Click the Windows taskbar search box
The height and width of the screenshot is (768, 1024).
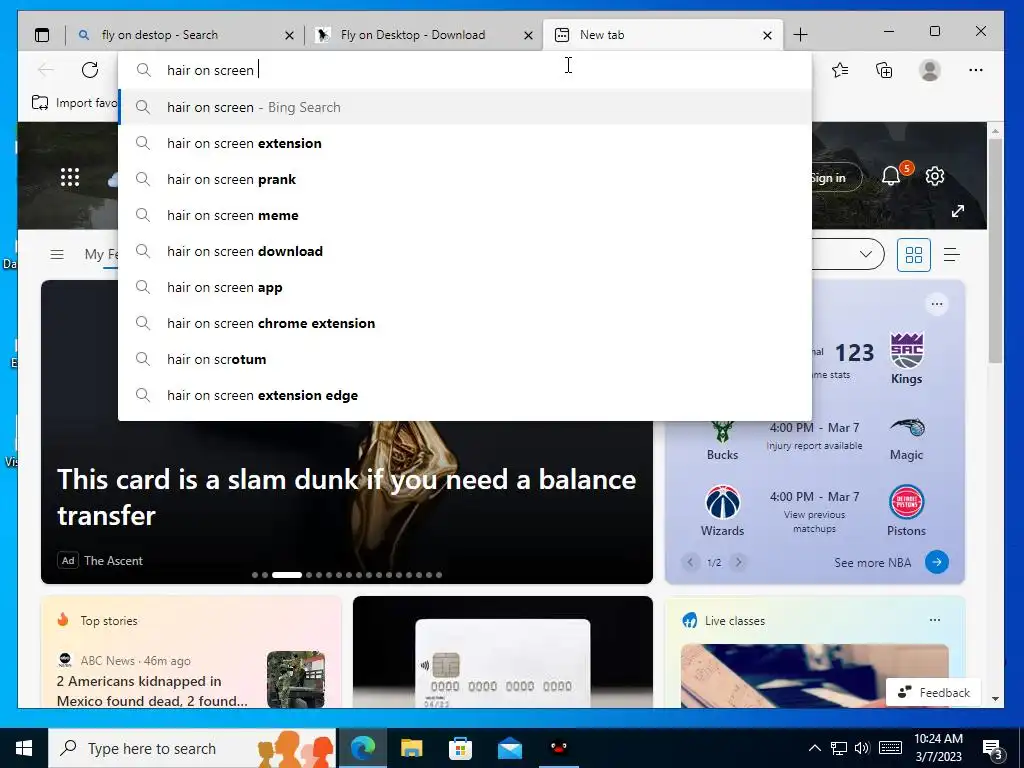point(193,748)
